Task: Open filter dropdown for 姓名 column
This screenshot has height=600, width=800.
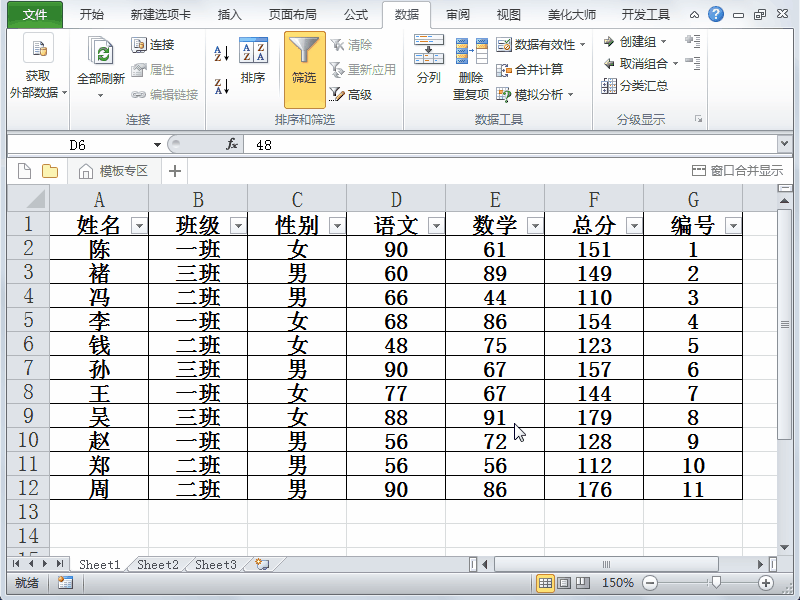Action: tap(139, 225)
